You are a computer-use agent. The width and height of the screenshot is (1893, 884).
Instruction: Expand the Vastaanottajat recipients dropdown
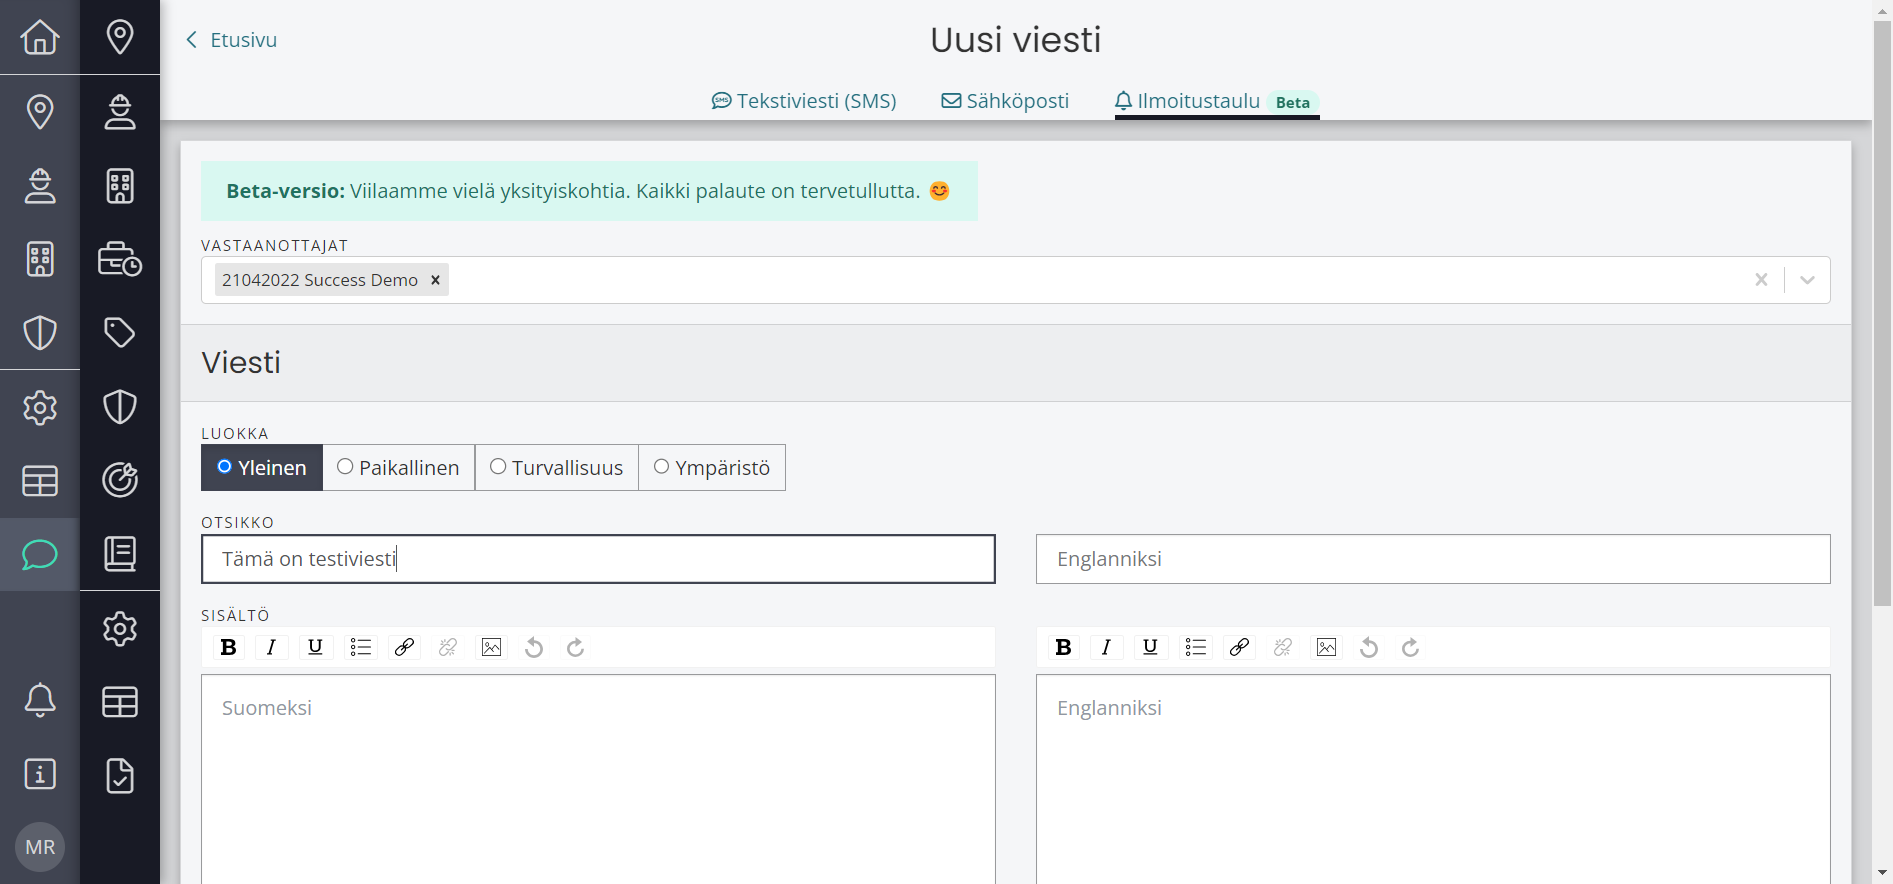tap(1807, 280)
